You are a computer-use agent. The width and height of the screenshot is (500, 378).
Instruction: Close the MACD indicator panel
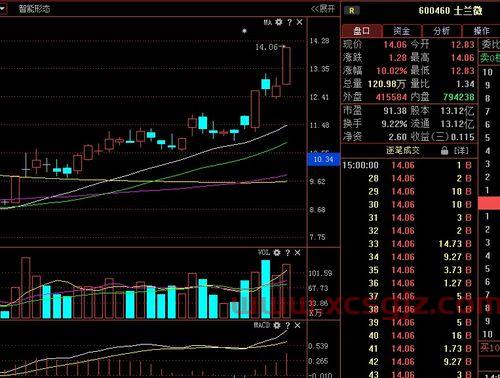tap(297, 325)
